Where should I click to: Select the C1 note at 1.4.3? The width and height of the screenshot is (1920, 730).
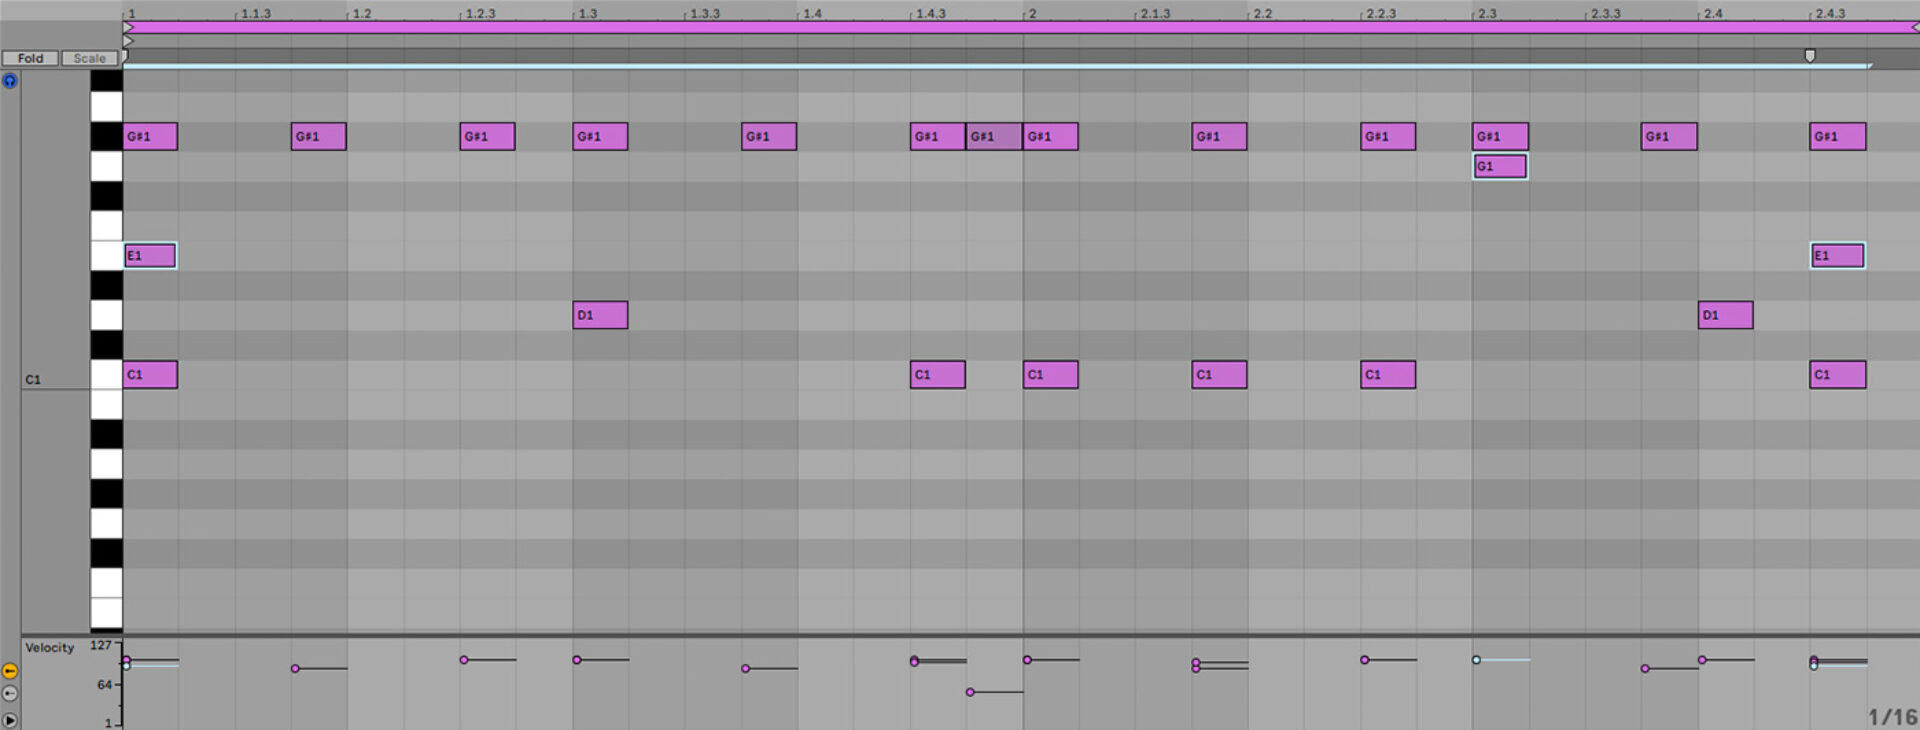[938, 375]
